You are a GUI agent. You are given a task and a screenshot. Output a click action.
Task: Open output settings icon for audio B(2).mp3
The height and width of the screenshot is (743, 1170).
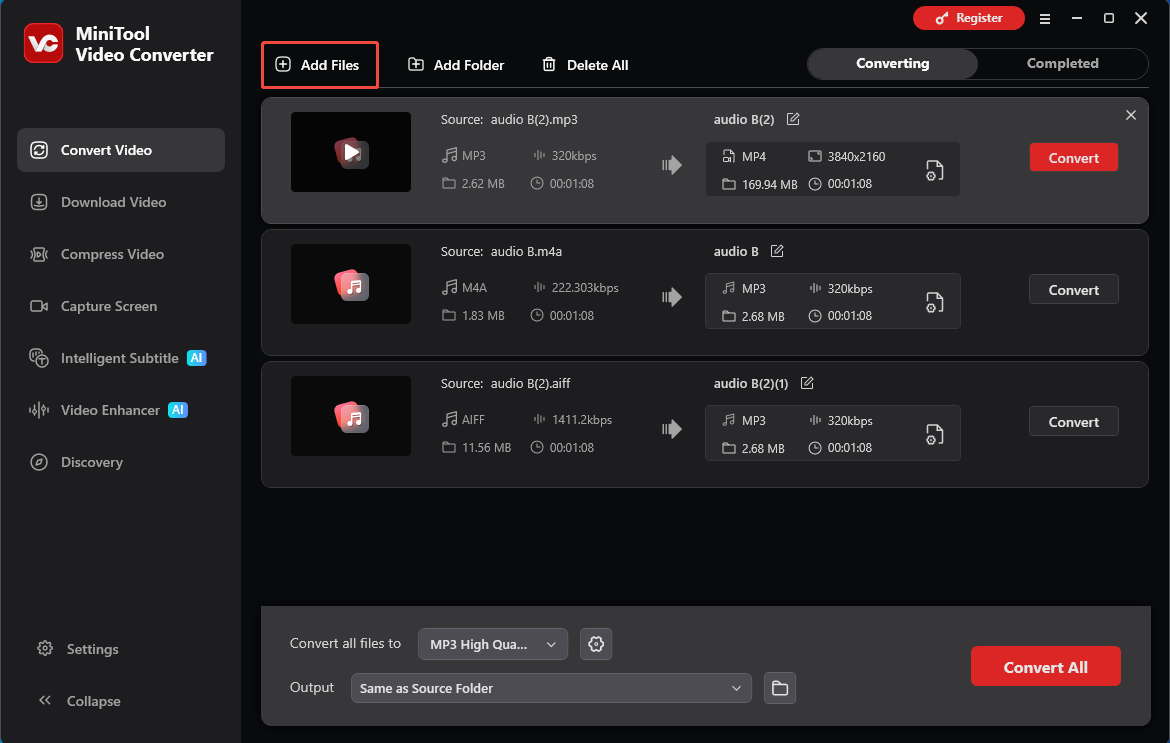(934, 170)
